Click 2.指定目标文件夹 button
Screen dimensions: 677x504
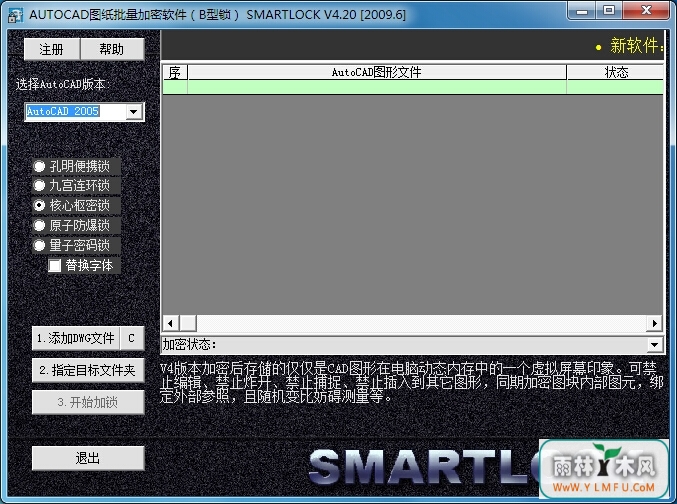point(88,370)
